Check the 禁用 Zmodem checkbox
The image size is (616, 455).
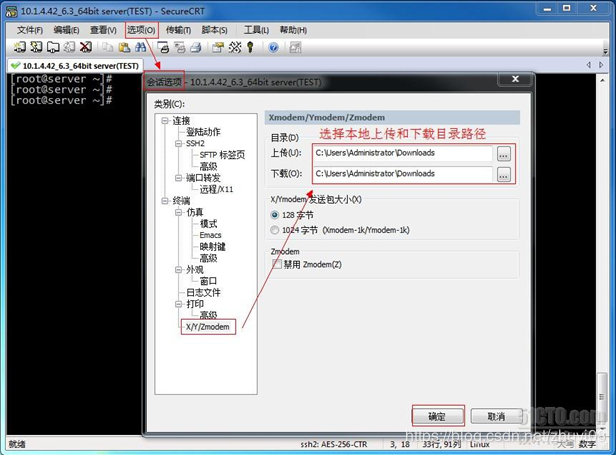277,264
